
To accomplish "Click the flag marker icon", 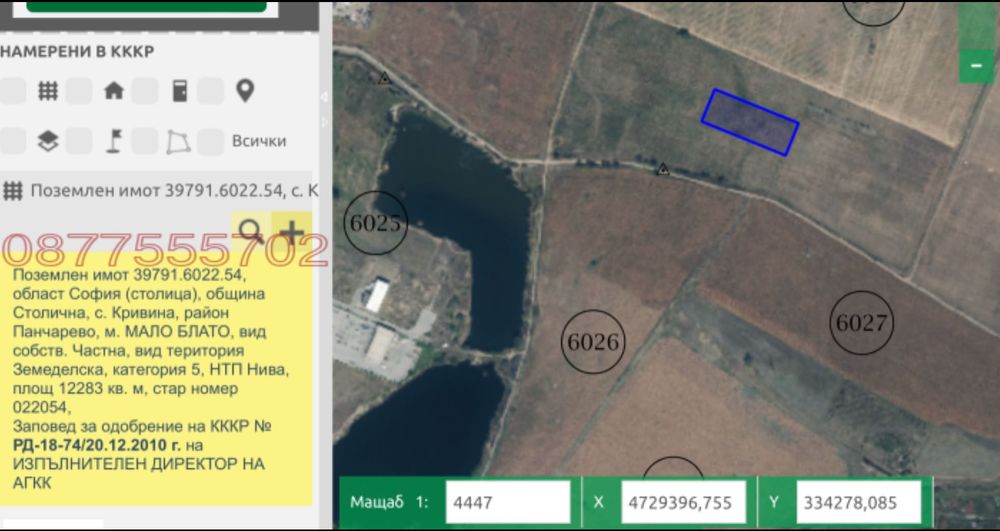I will coord(114,141).
